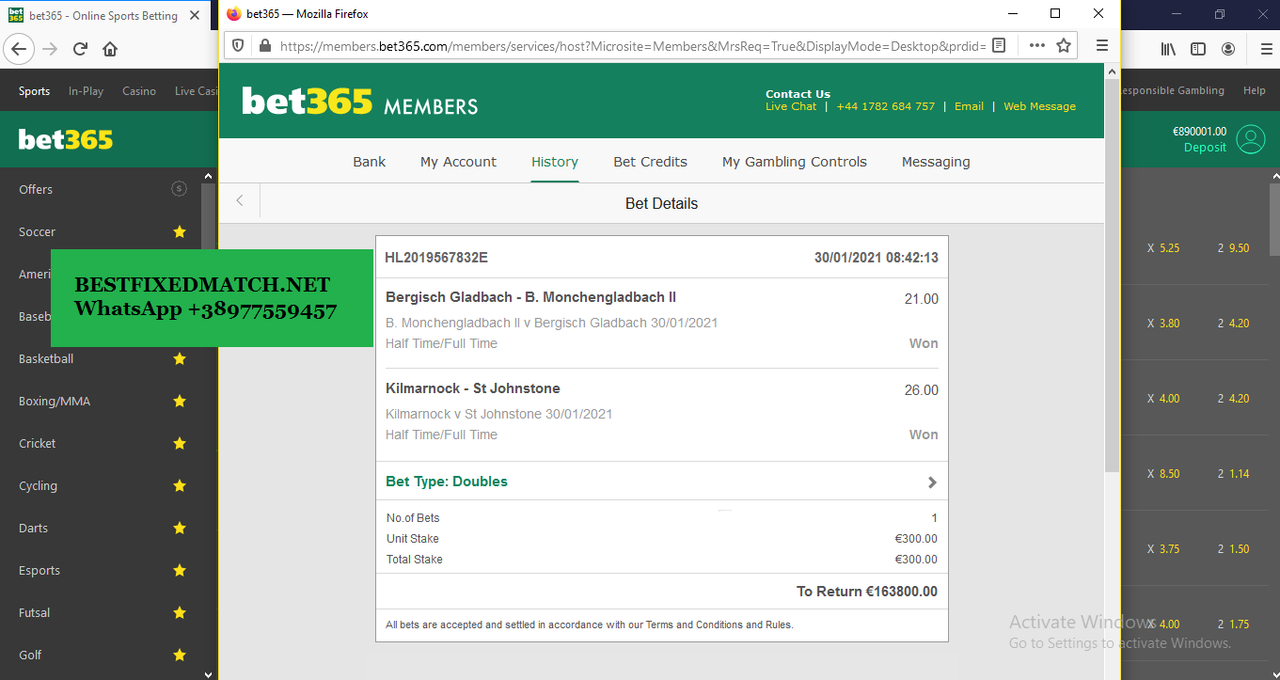
Task: Toggle Basketball favorite star
Action: tap(180, 359)
